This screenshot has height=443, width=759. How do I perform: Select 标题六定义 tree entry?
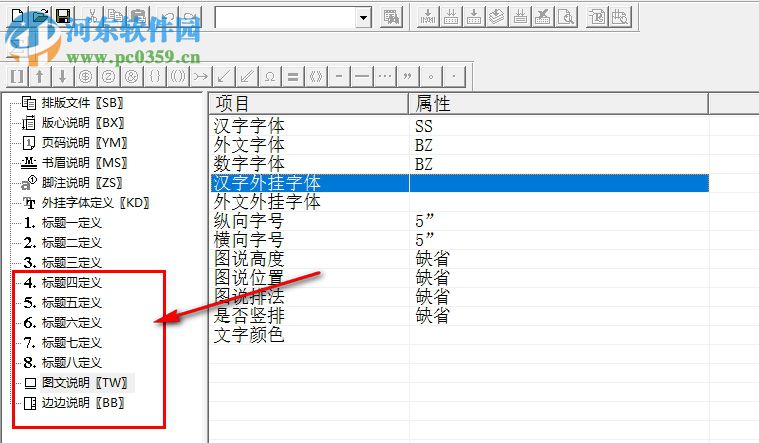click(72, 322)
